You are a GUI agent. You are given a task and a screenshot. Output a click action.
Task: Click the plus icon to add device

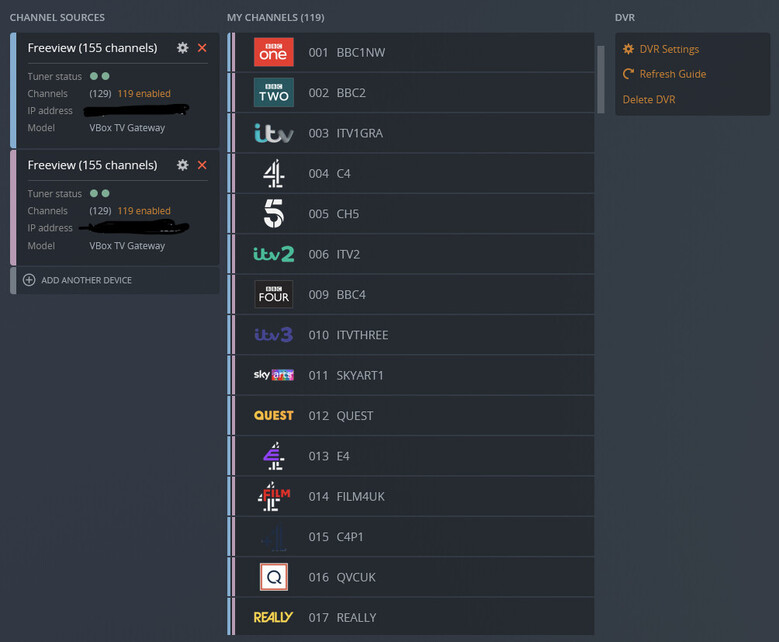coord(29,280)
